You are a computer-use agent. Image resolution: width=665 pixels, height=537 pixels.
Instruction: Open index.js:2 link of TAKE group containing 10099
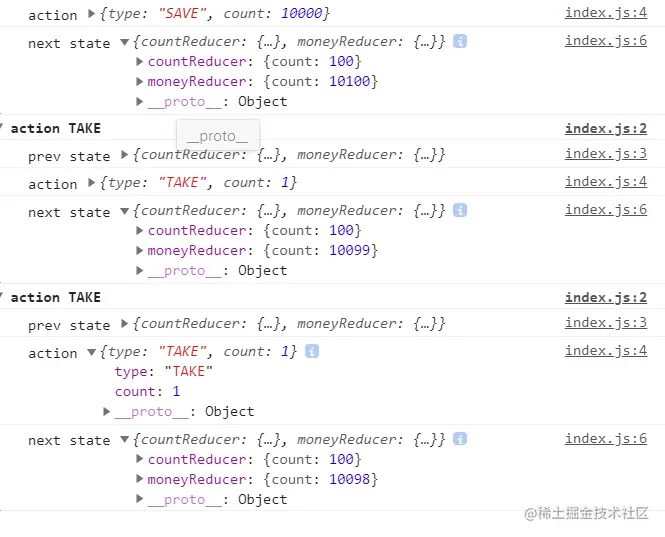tap(606, 128)
